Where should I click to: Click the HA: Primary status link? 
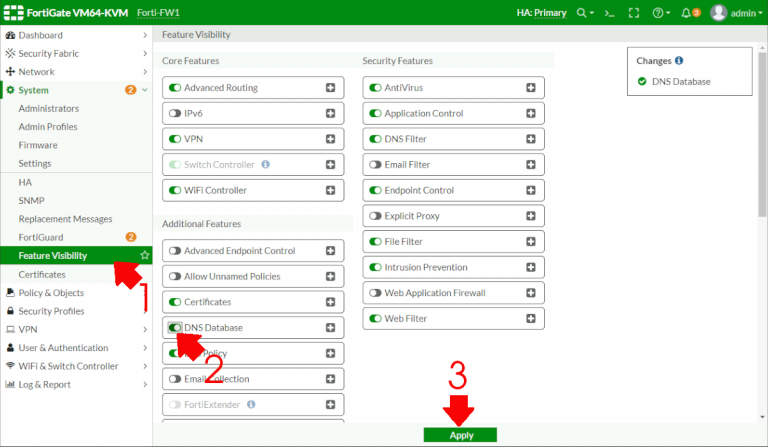541,13
